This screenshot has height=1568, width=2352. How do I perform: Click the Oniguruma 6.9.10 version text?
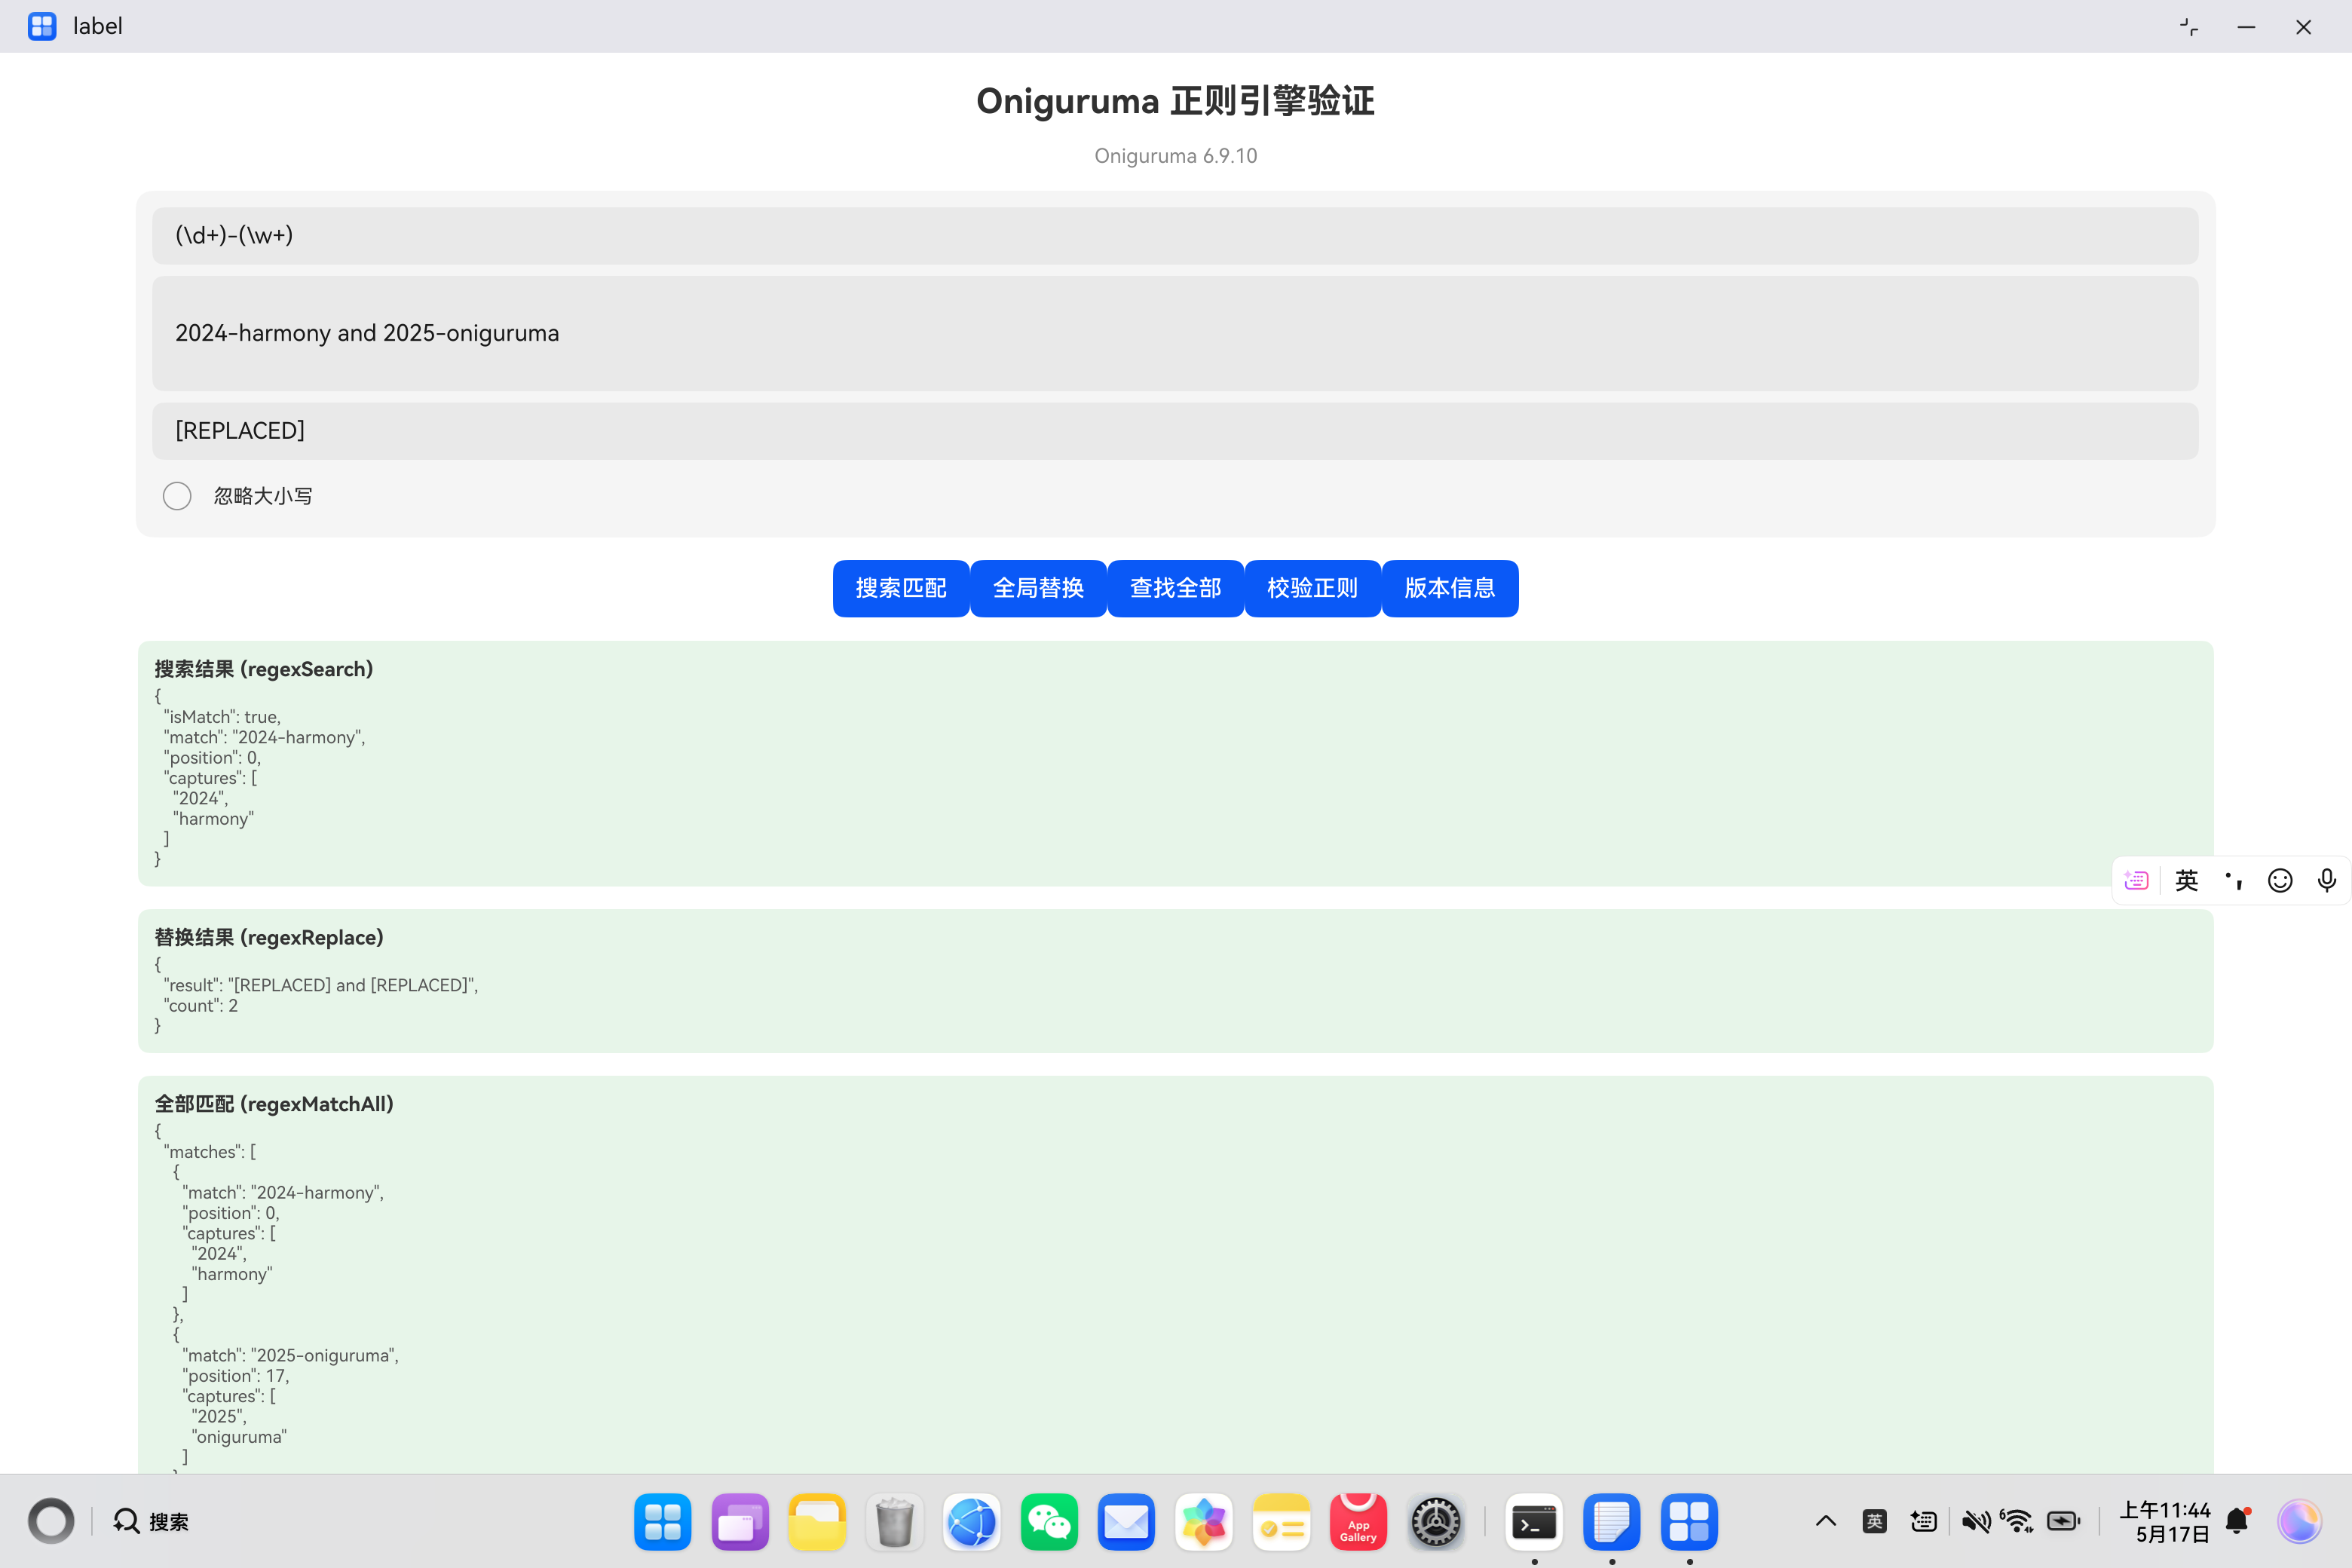coord(1176,156)
